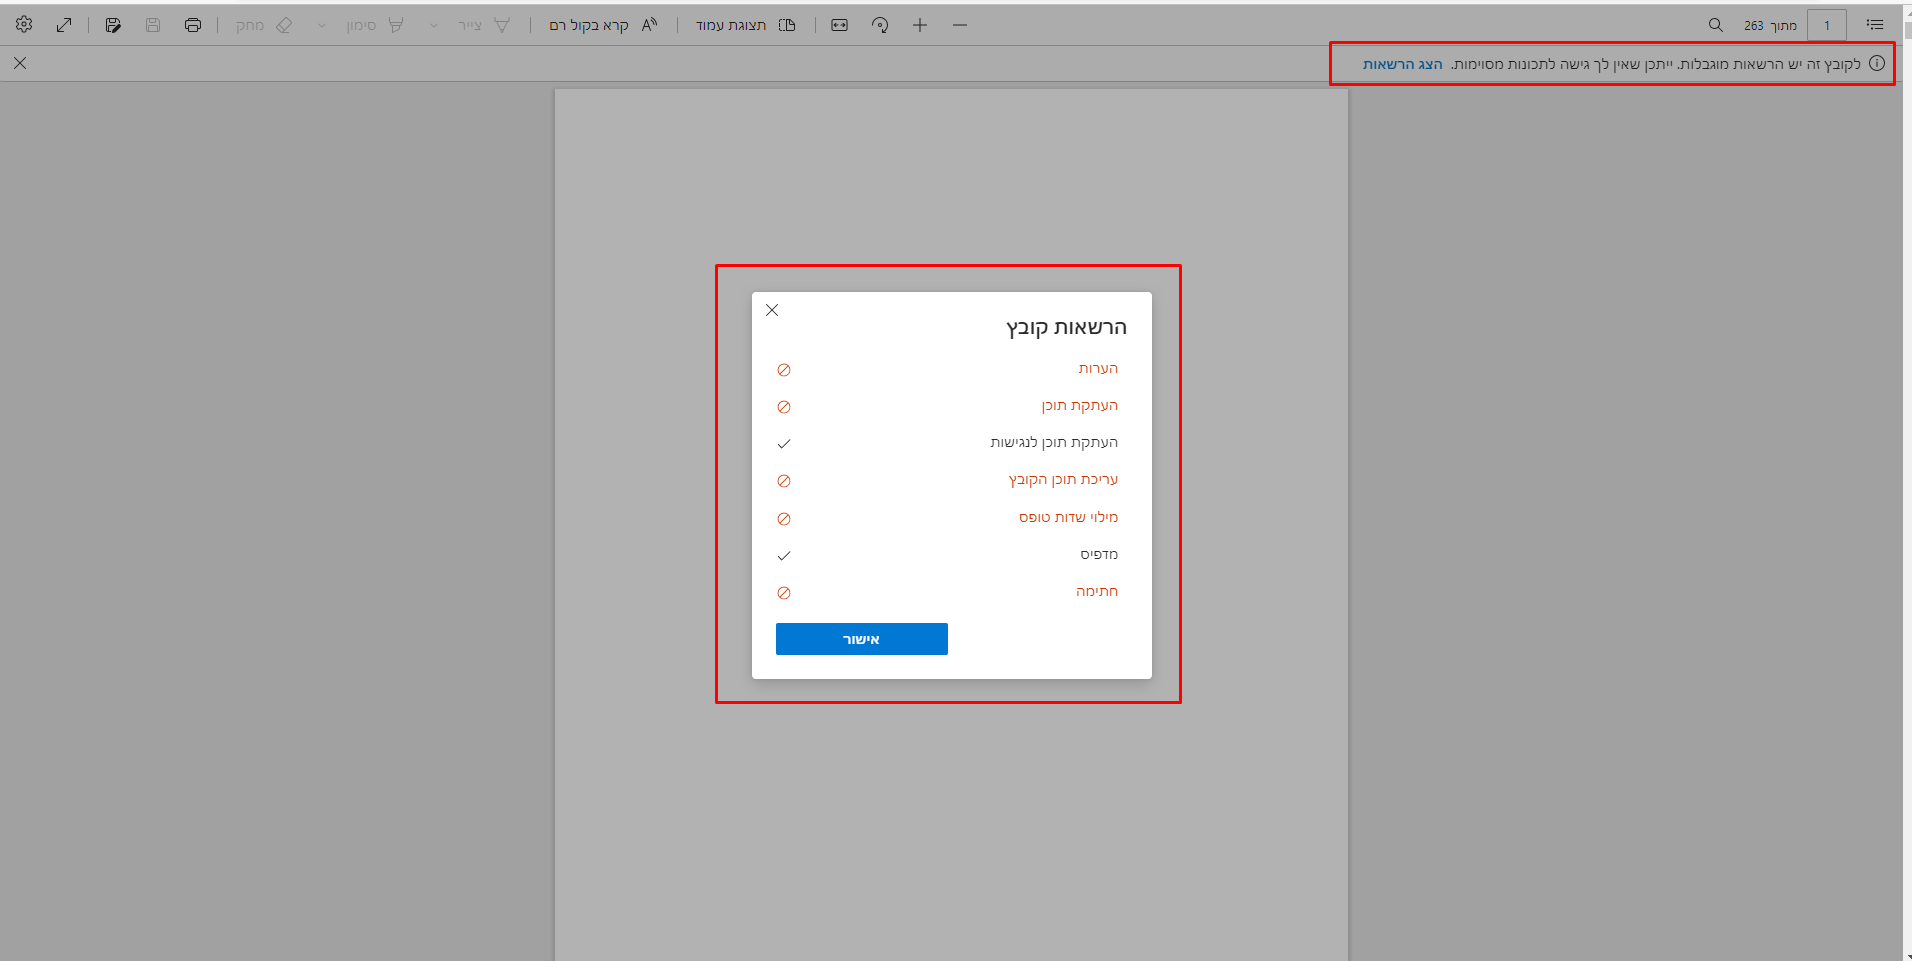Dismiss the permissions notification bar with X
The image size is (1912, 961).
point(20,63)
